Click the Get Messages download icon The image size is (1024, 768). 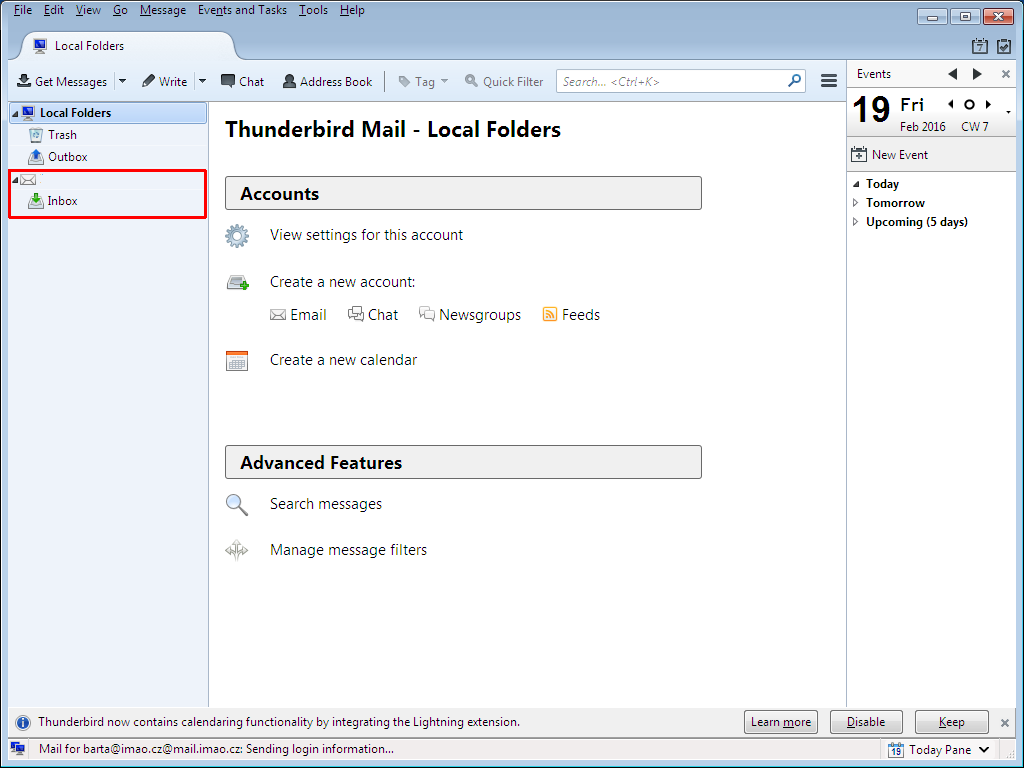[x=24, y=80]
